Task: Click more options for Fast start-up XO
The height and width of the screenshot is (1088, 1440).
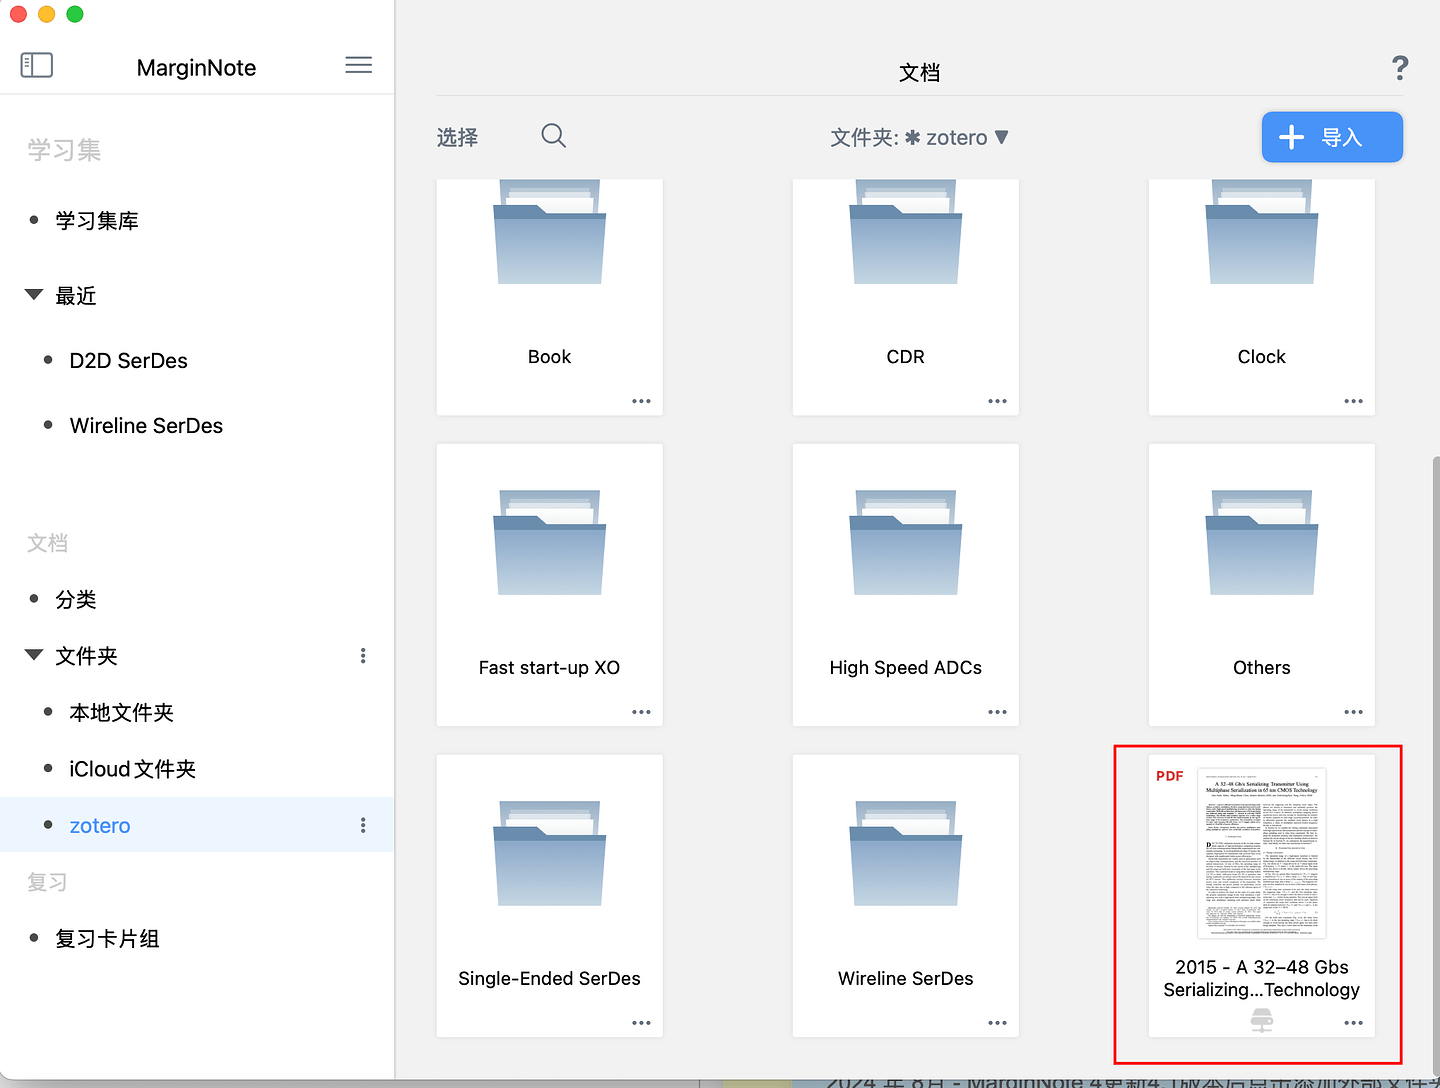Action: coord(641,712)
